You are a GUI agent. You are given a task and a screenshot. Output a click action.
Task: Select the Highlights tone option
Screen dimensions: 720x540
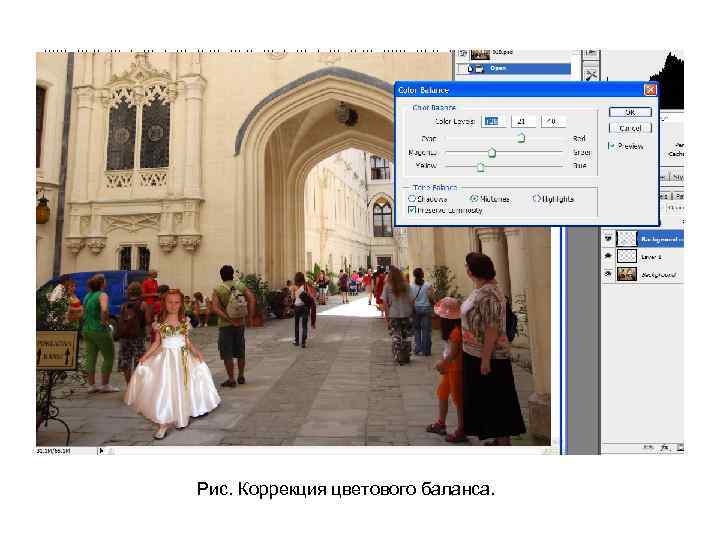tap(536, 199)
